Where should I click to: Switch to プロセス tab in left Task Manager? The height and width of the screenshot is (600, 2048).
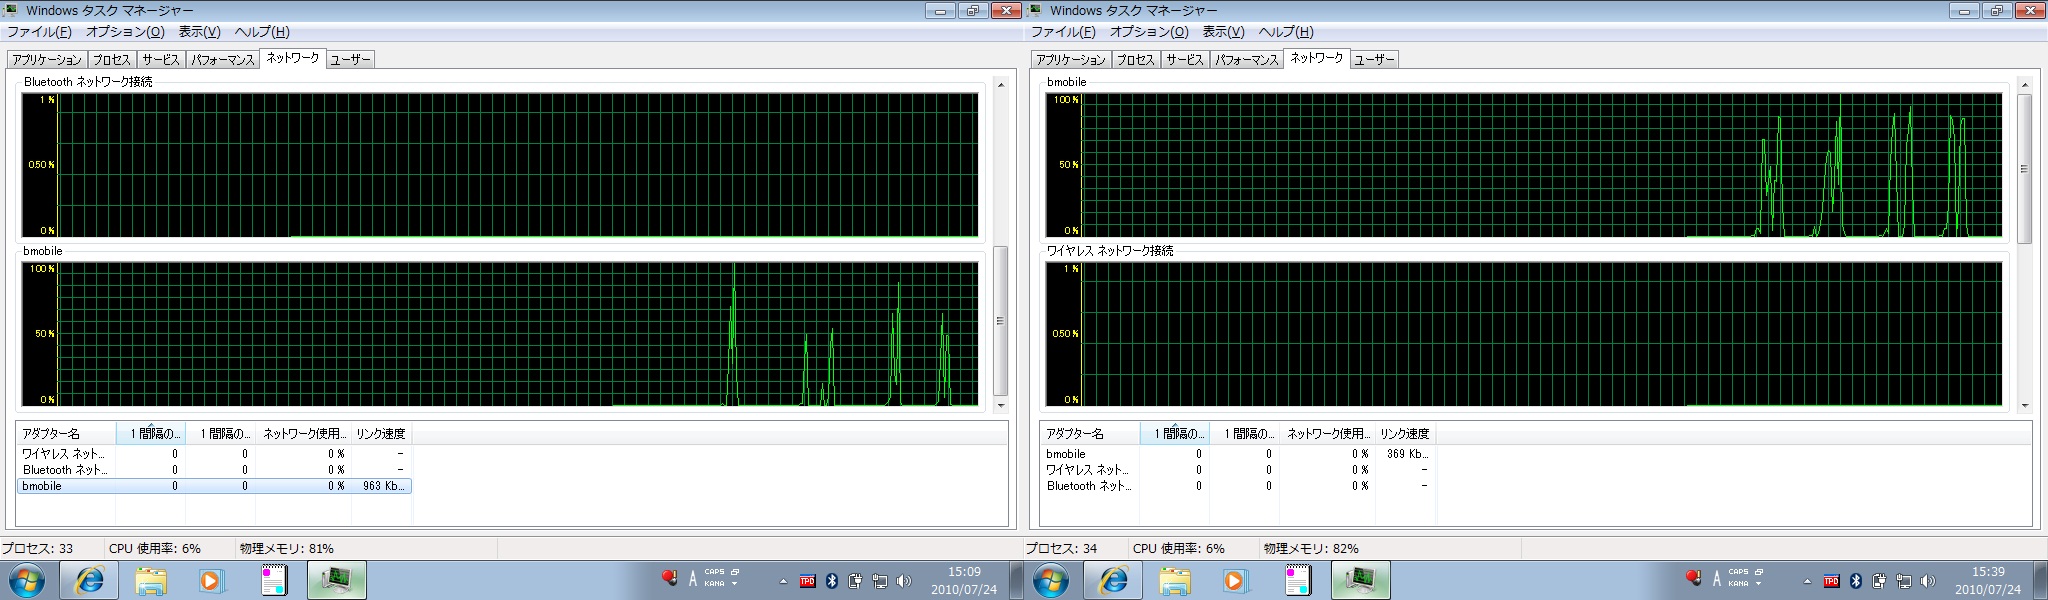112,60
